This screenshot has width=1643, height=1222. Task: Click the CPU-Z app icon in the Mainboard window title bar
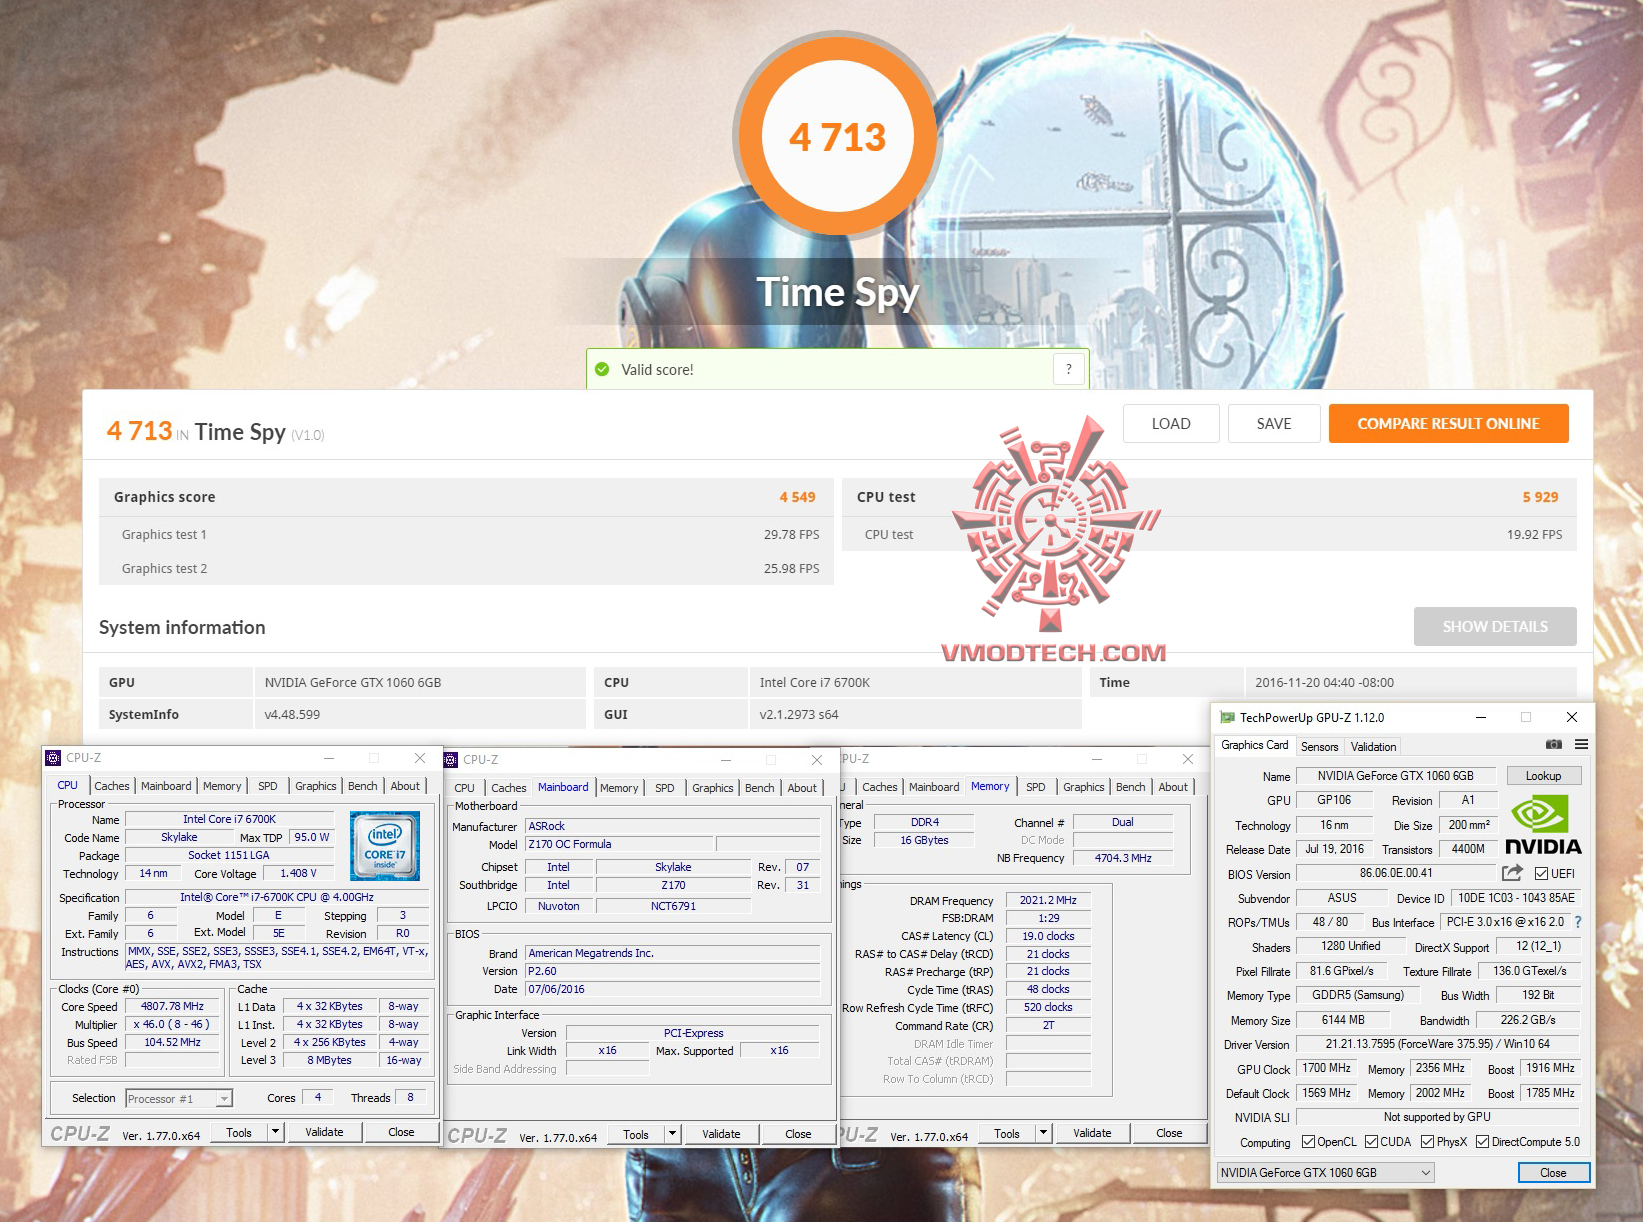click(451, 760)
